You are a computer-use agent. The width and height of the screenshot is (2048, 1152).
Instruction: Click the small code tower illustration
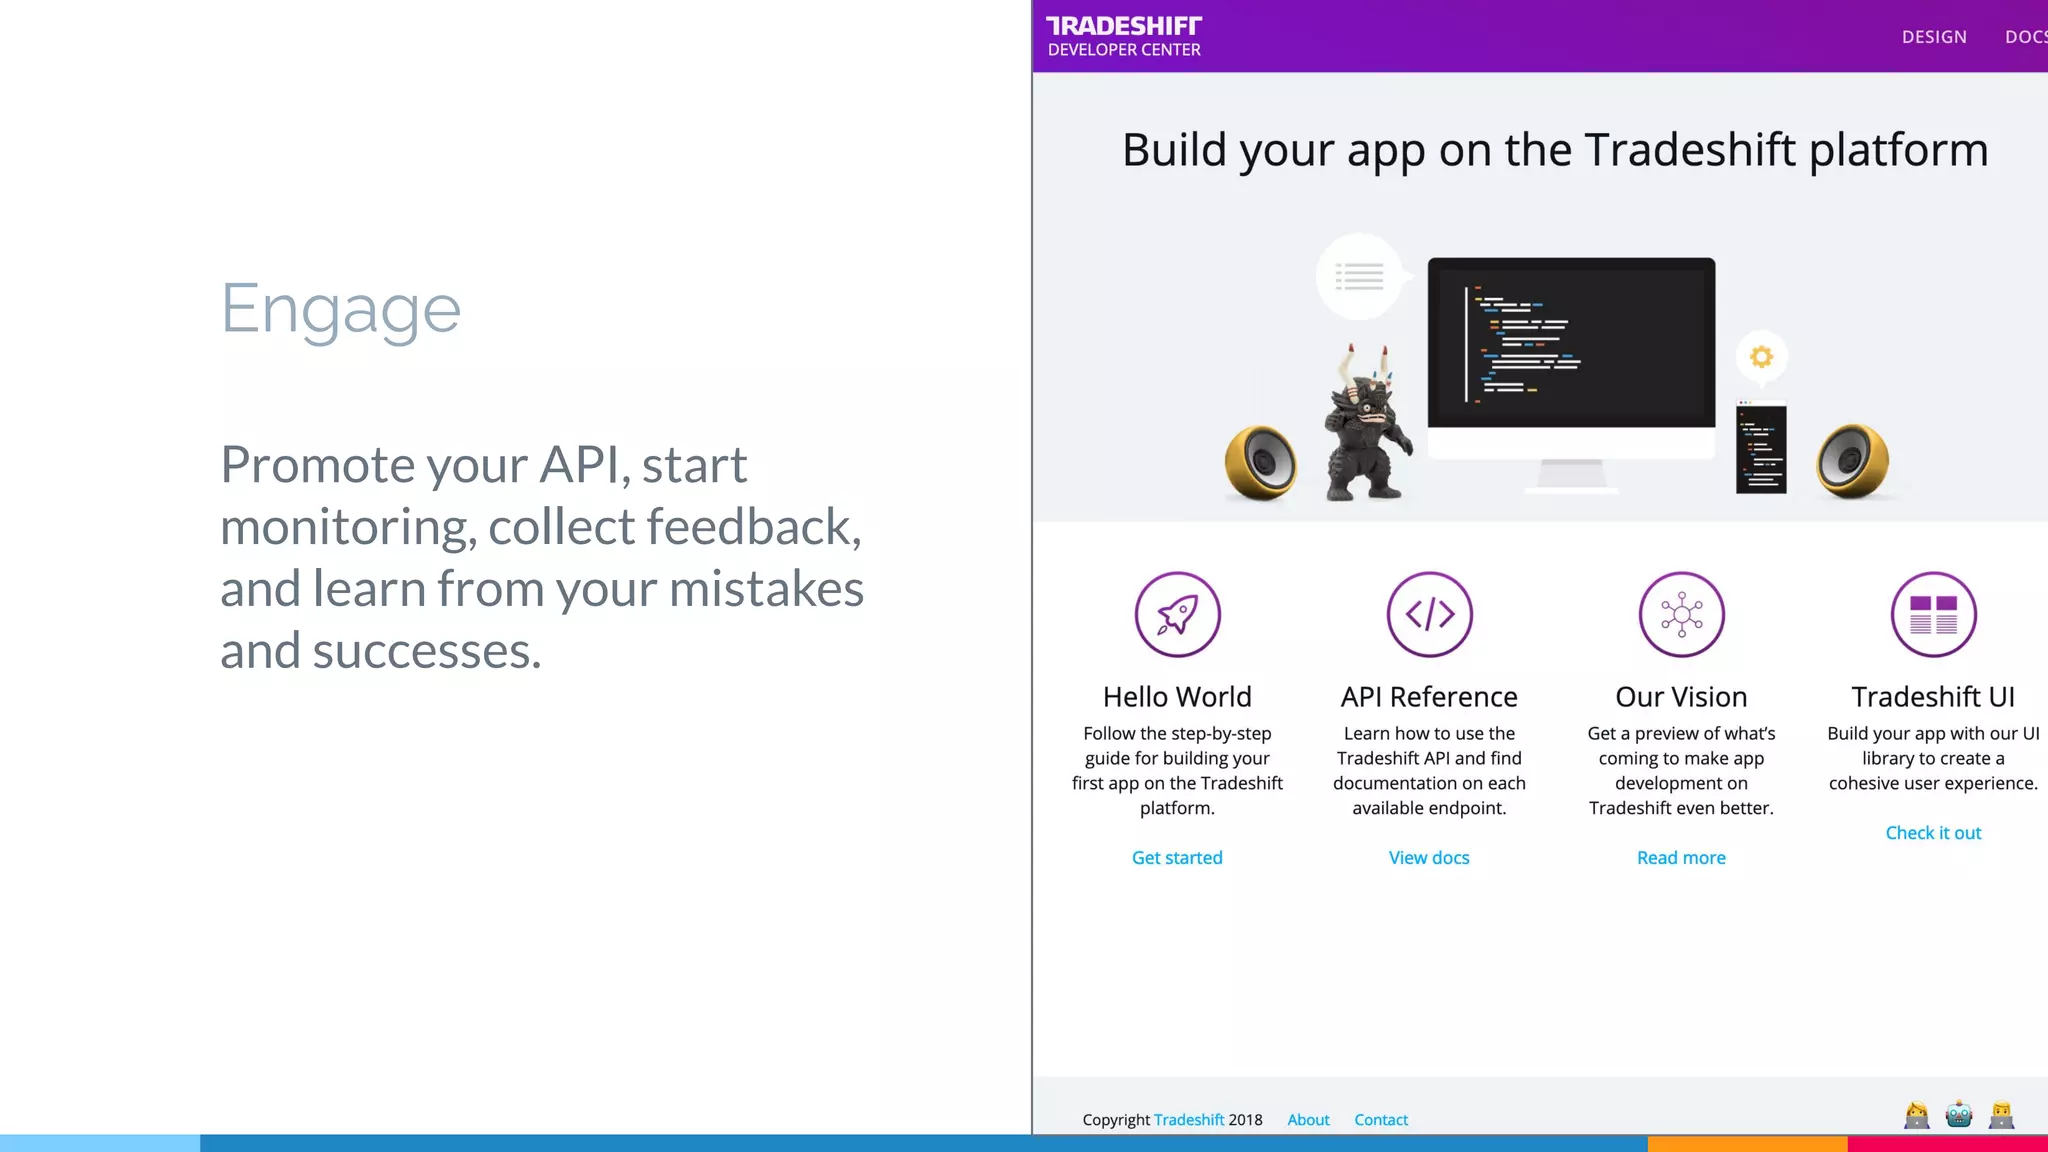point(1761,446)
